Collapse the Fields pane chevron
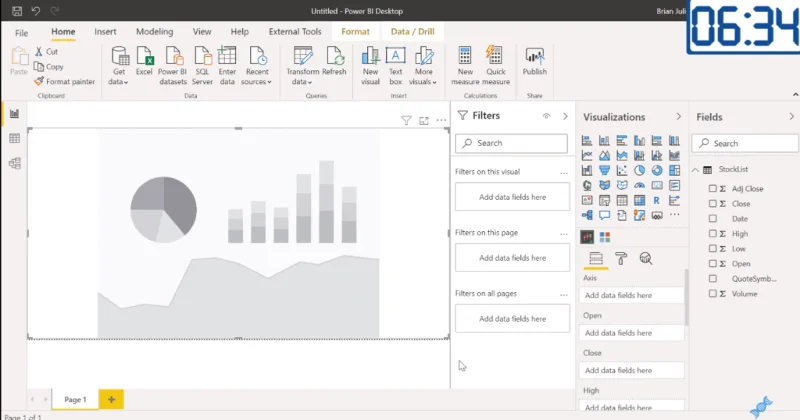The width and height of the screenshot is (800, 420). tap(791, 116)
